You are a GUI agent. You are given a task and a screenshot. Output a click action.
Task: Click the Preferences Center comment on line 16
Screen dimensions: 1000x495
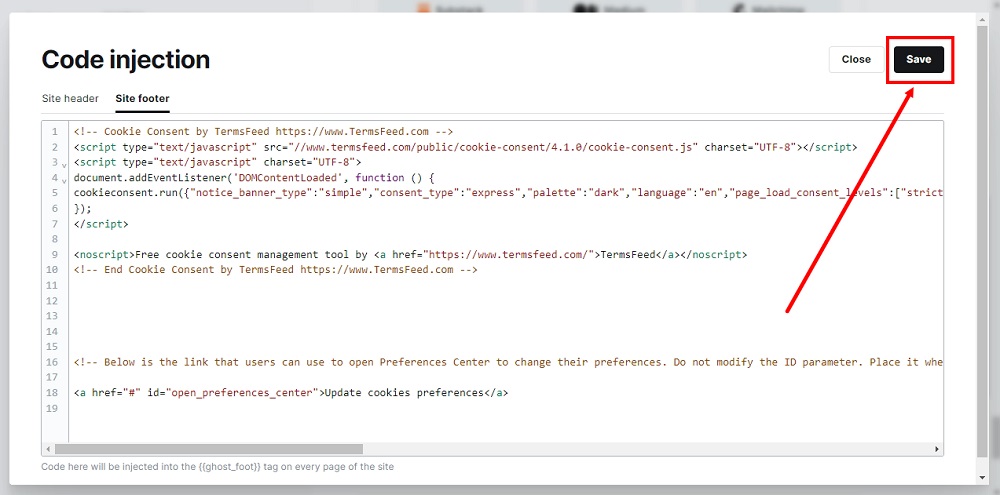pos(508,362)
